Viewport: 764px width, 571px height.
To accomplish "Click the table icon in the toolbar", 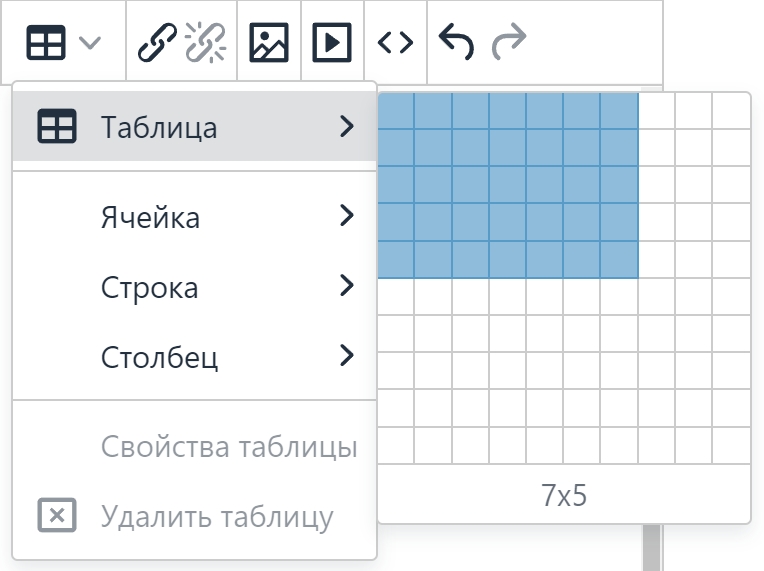I will click(45, 42).
